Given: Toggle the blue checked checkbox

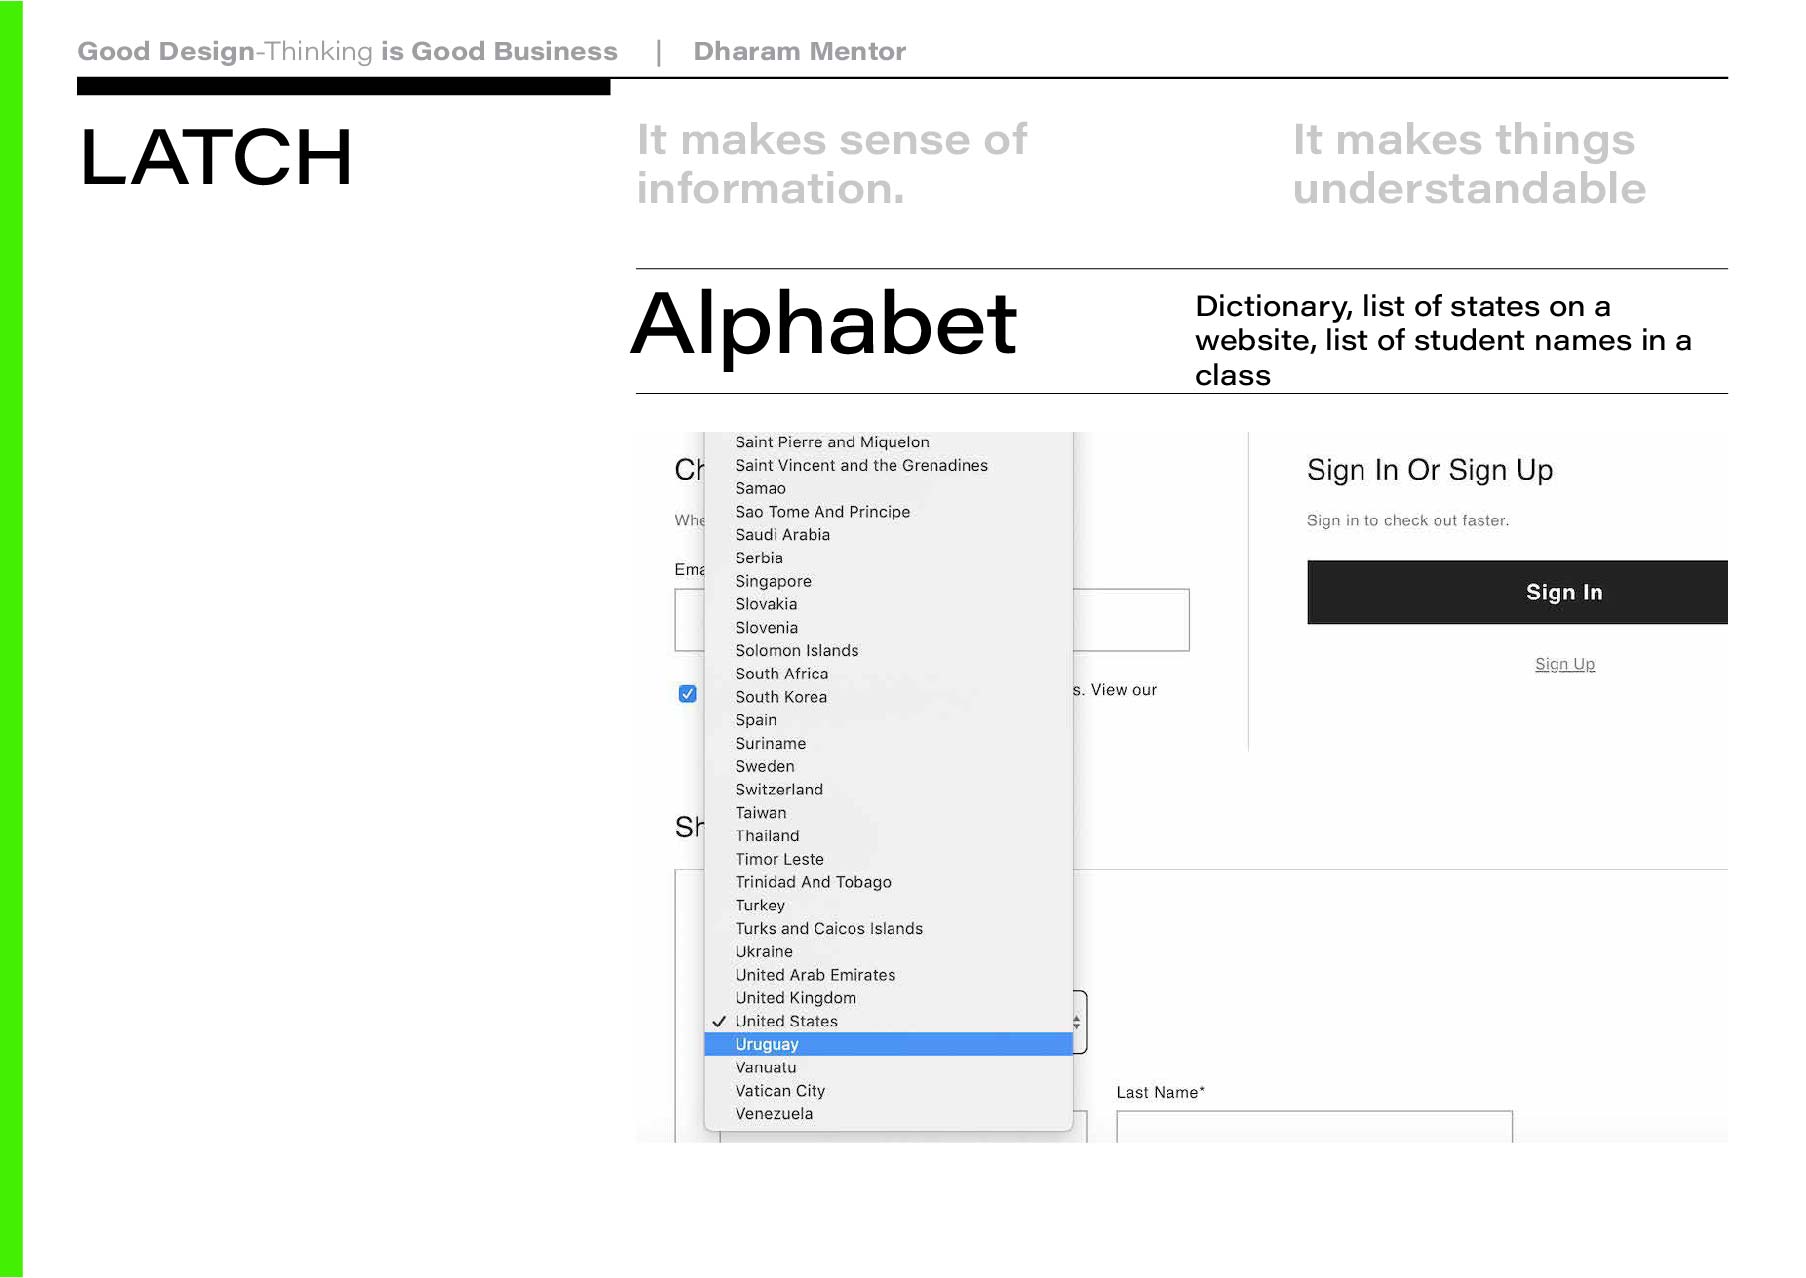Looking at the screenshot, I should click(x=687, y=694).
